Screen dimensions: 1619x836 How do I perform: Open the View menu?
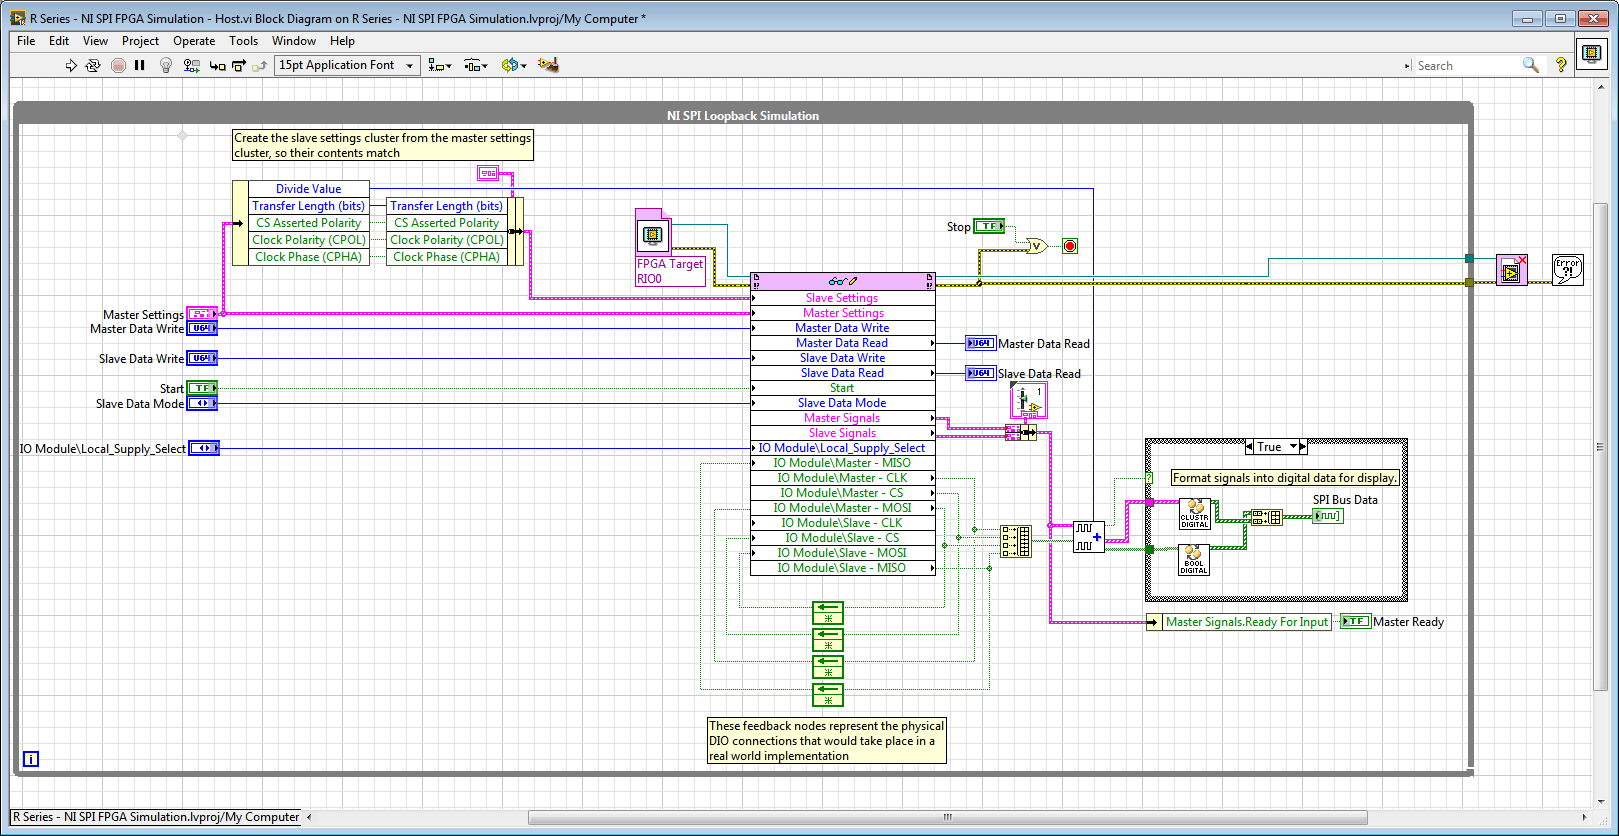[95, 41]
